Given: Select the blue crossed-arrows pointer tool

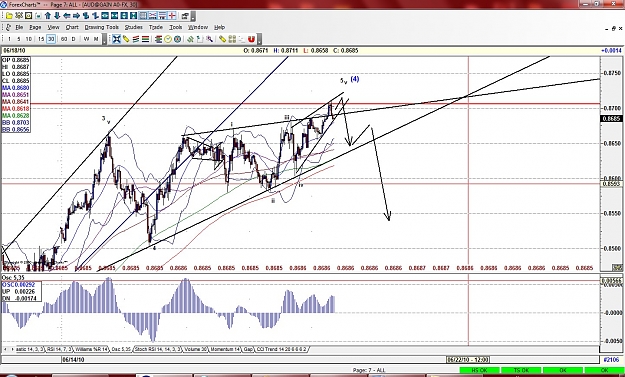Looking at the screenshot, I should (116, 39).
